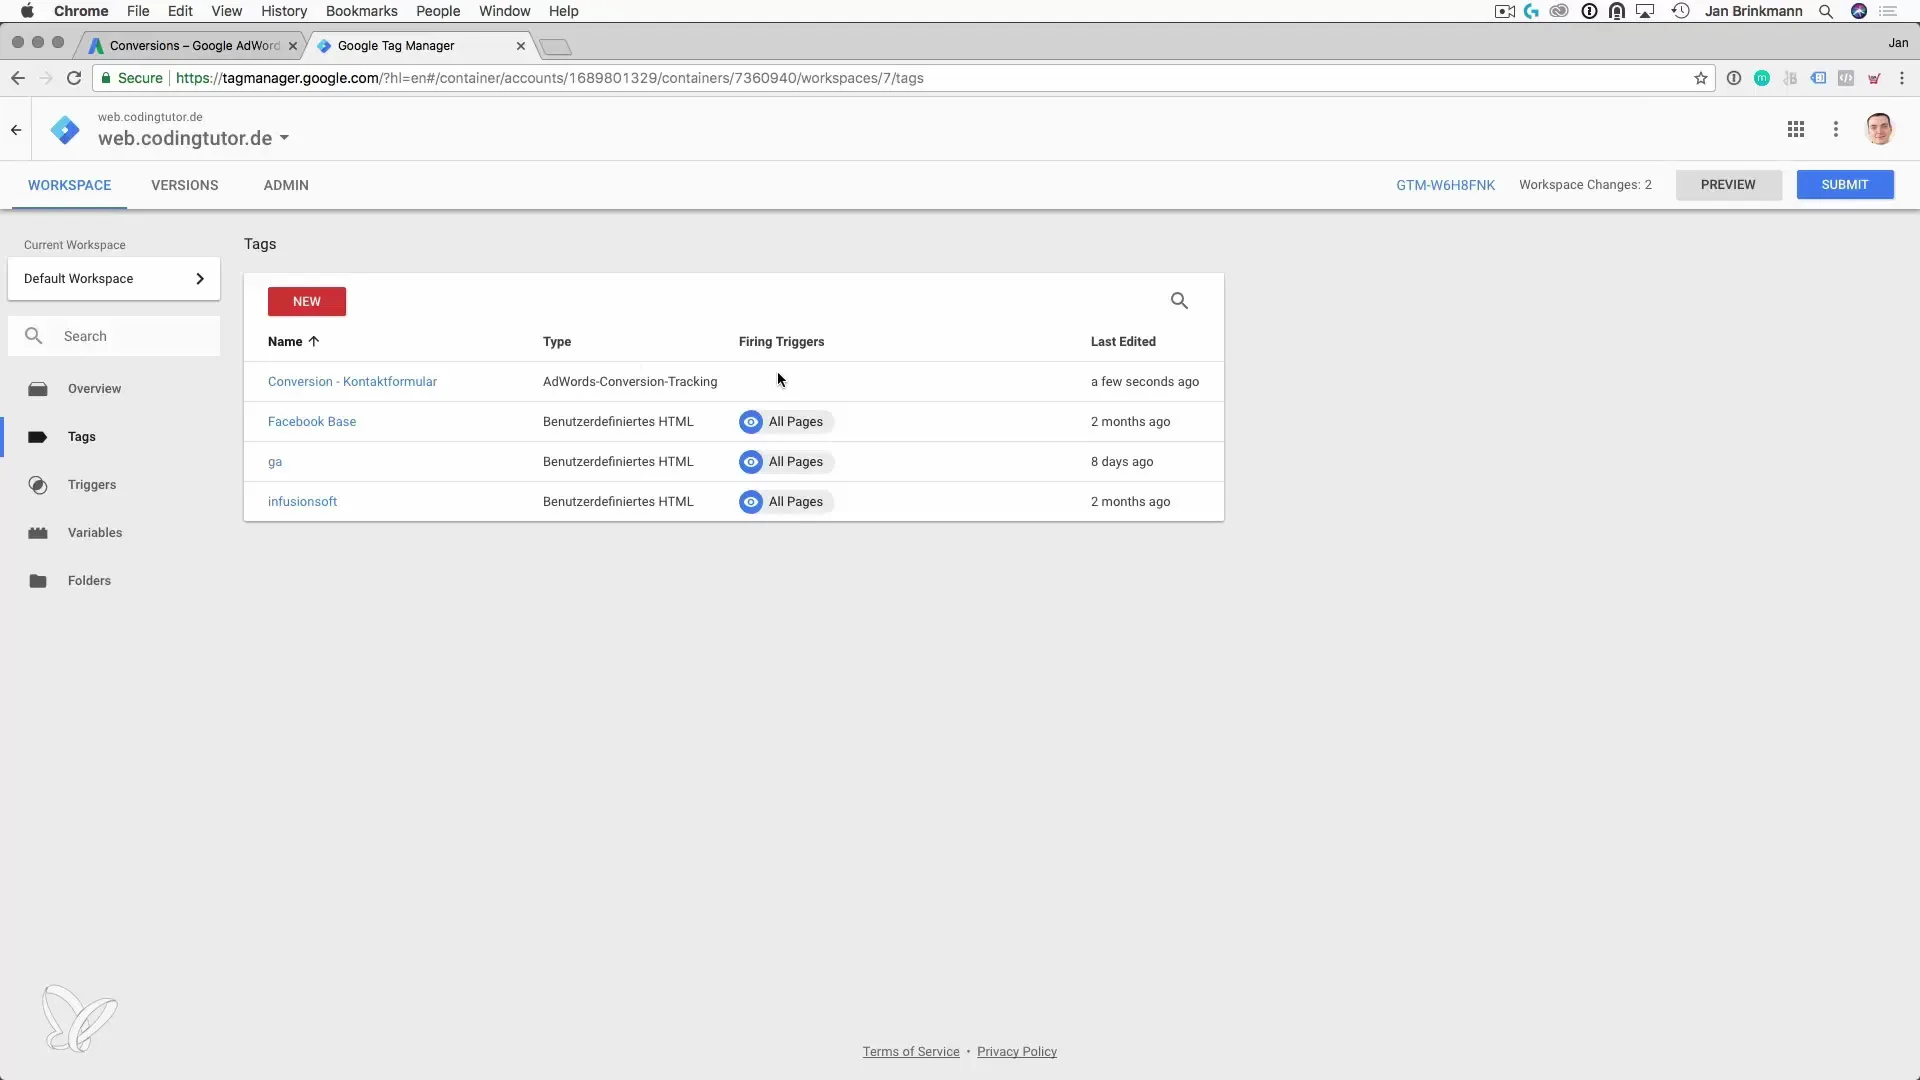The height and width of the screenshot is (1080, 1920).
Task: Click the Workspace Changes: 2 counter
Action: coord(1585,185)
